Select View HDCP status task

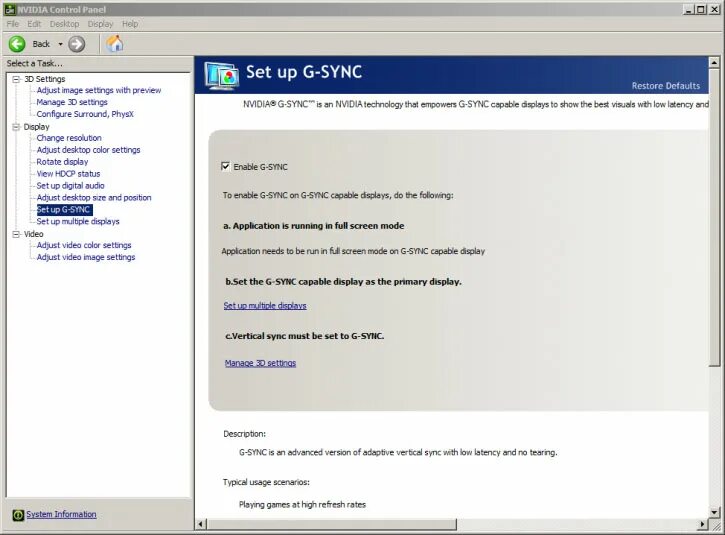[68, 174]
